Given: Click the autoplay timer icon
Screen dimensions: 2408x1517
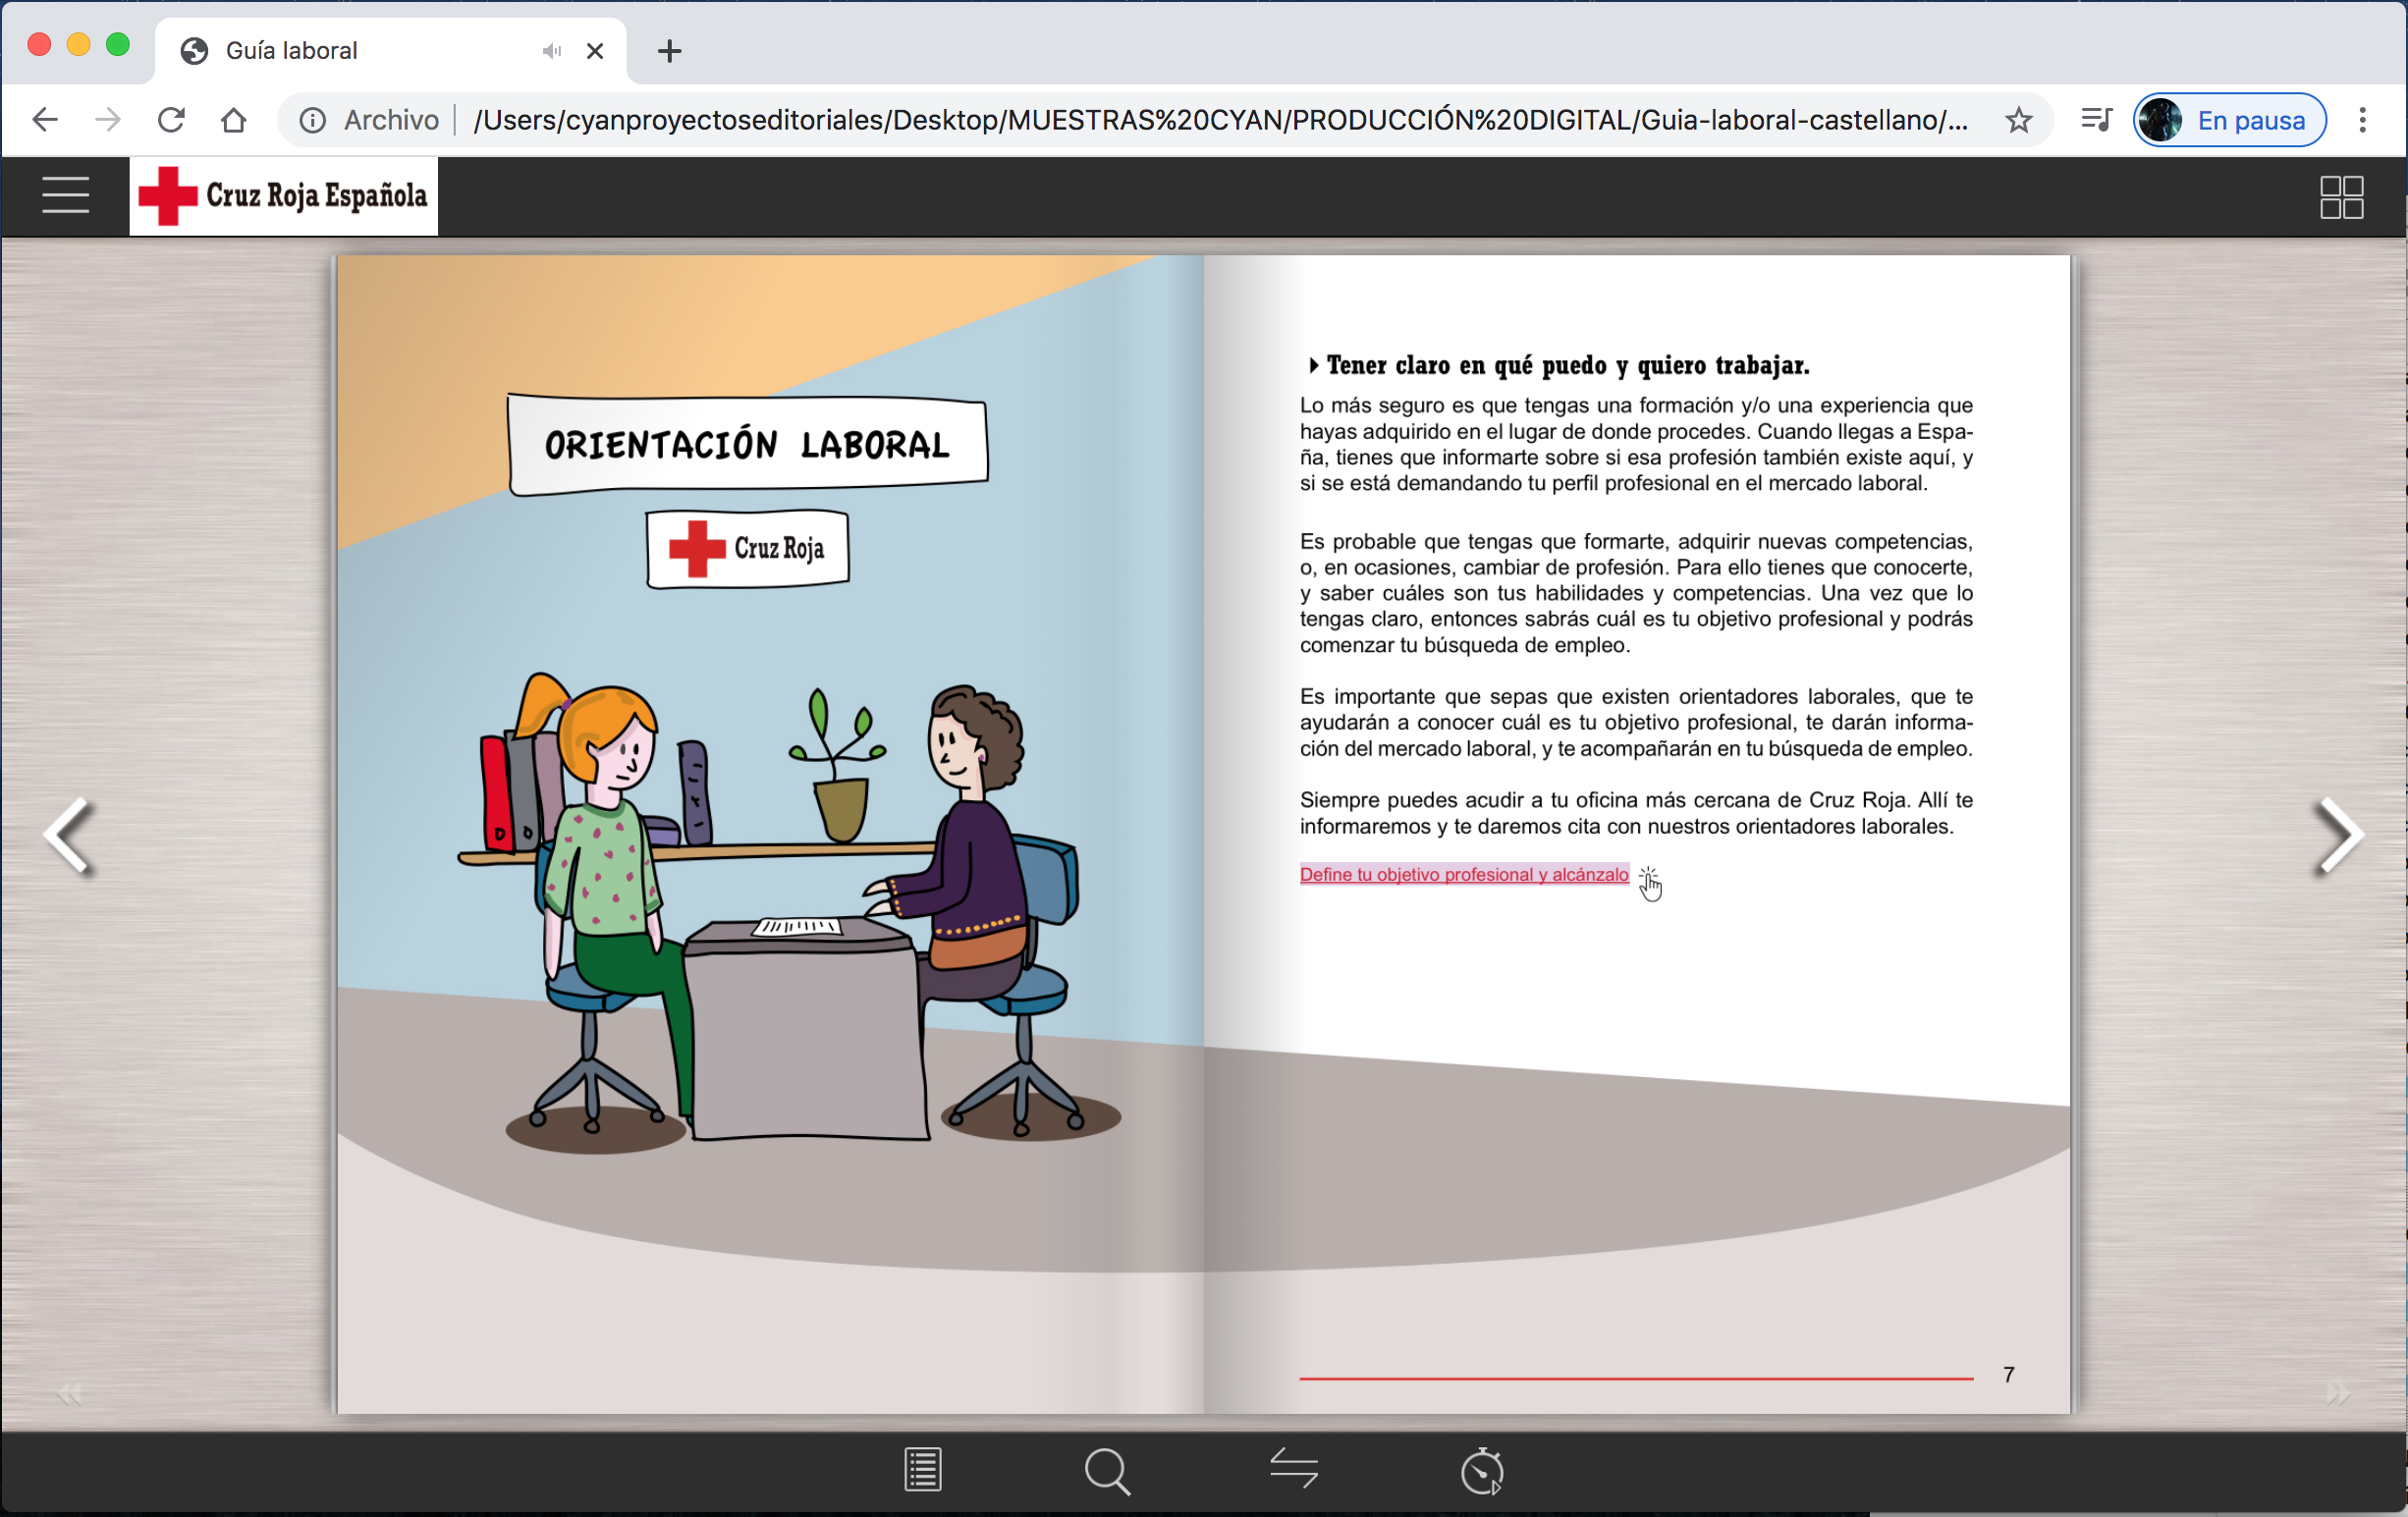Looking at the screenshot, I should coord(1482,1471).
